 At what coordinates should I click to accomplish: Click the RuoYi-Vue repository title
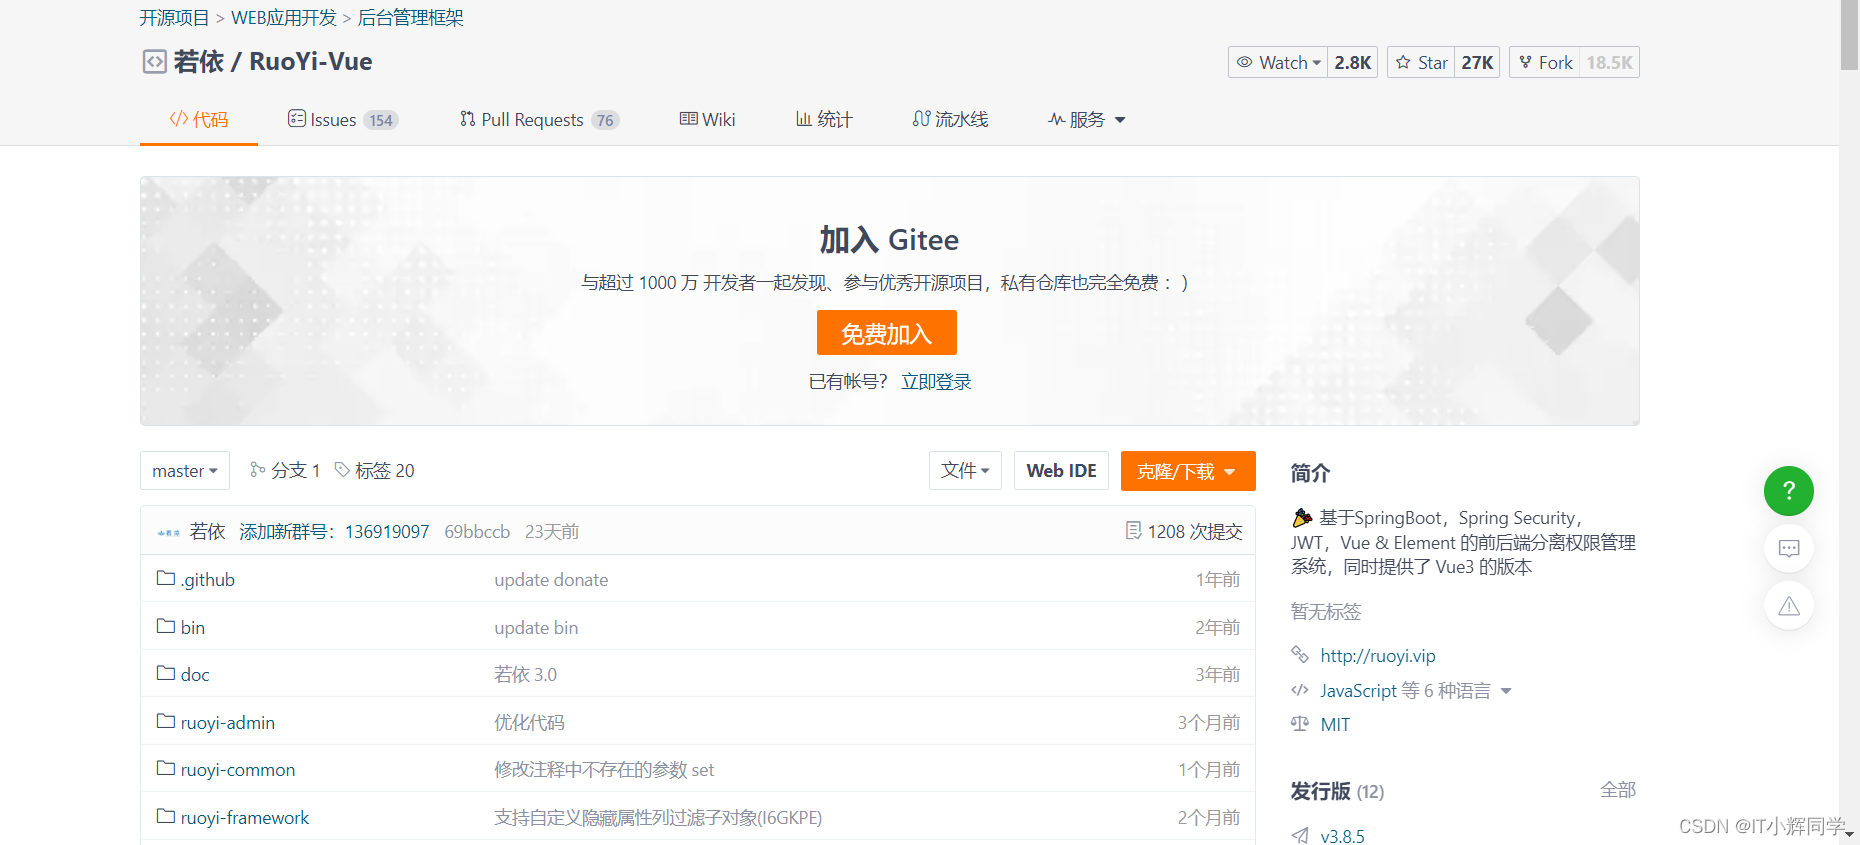pos(310,62)
